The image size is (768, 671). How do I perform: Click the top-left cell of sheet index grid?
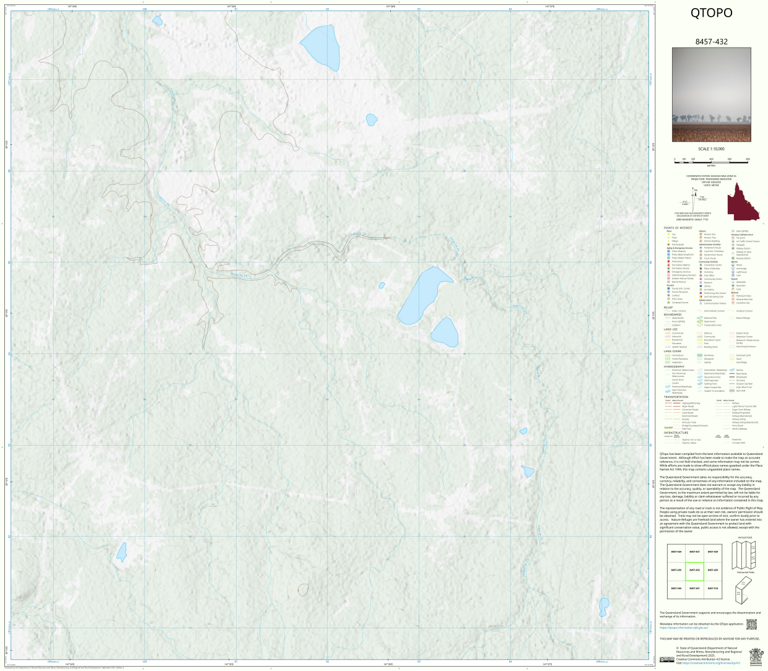pos(676,552)
